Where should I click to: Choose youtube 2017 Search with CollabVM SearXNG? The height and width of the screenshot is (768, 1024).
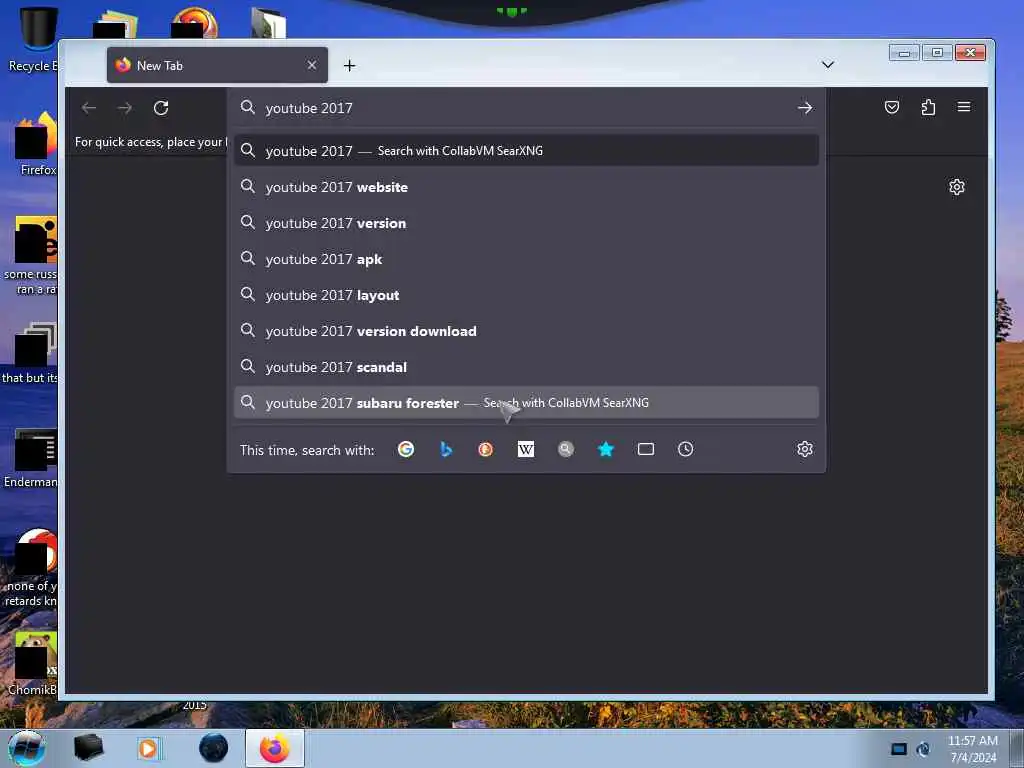(x=526, y=151)
